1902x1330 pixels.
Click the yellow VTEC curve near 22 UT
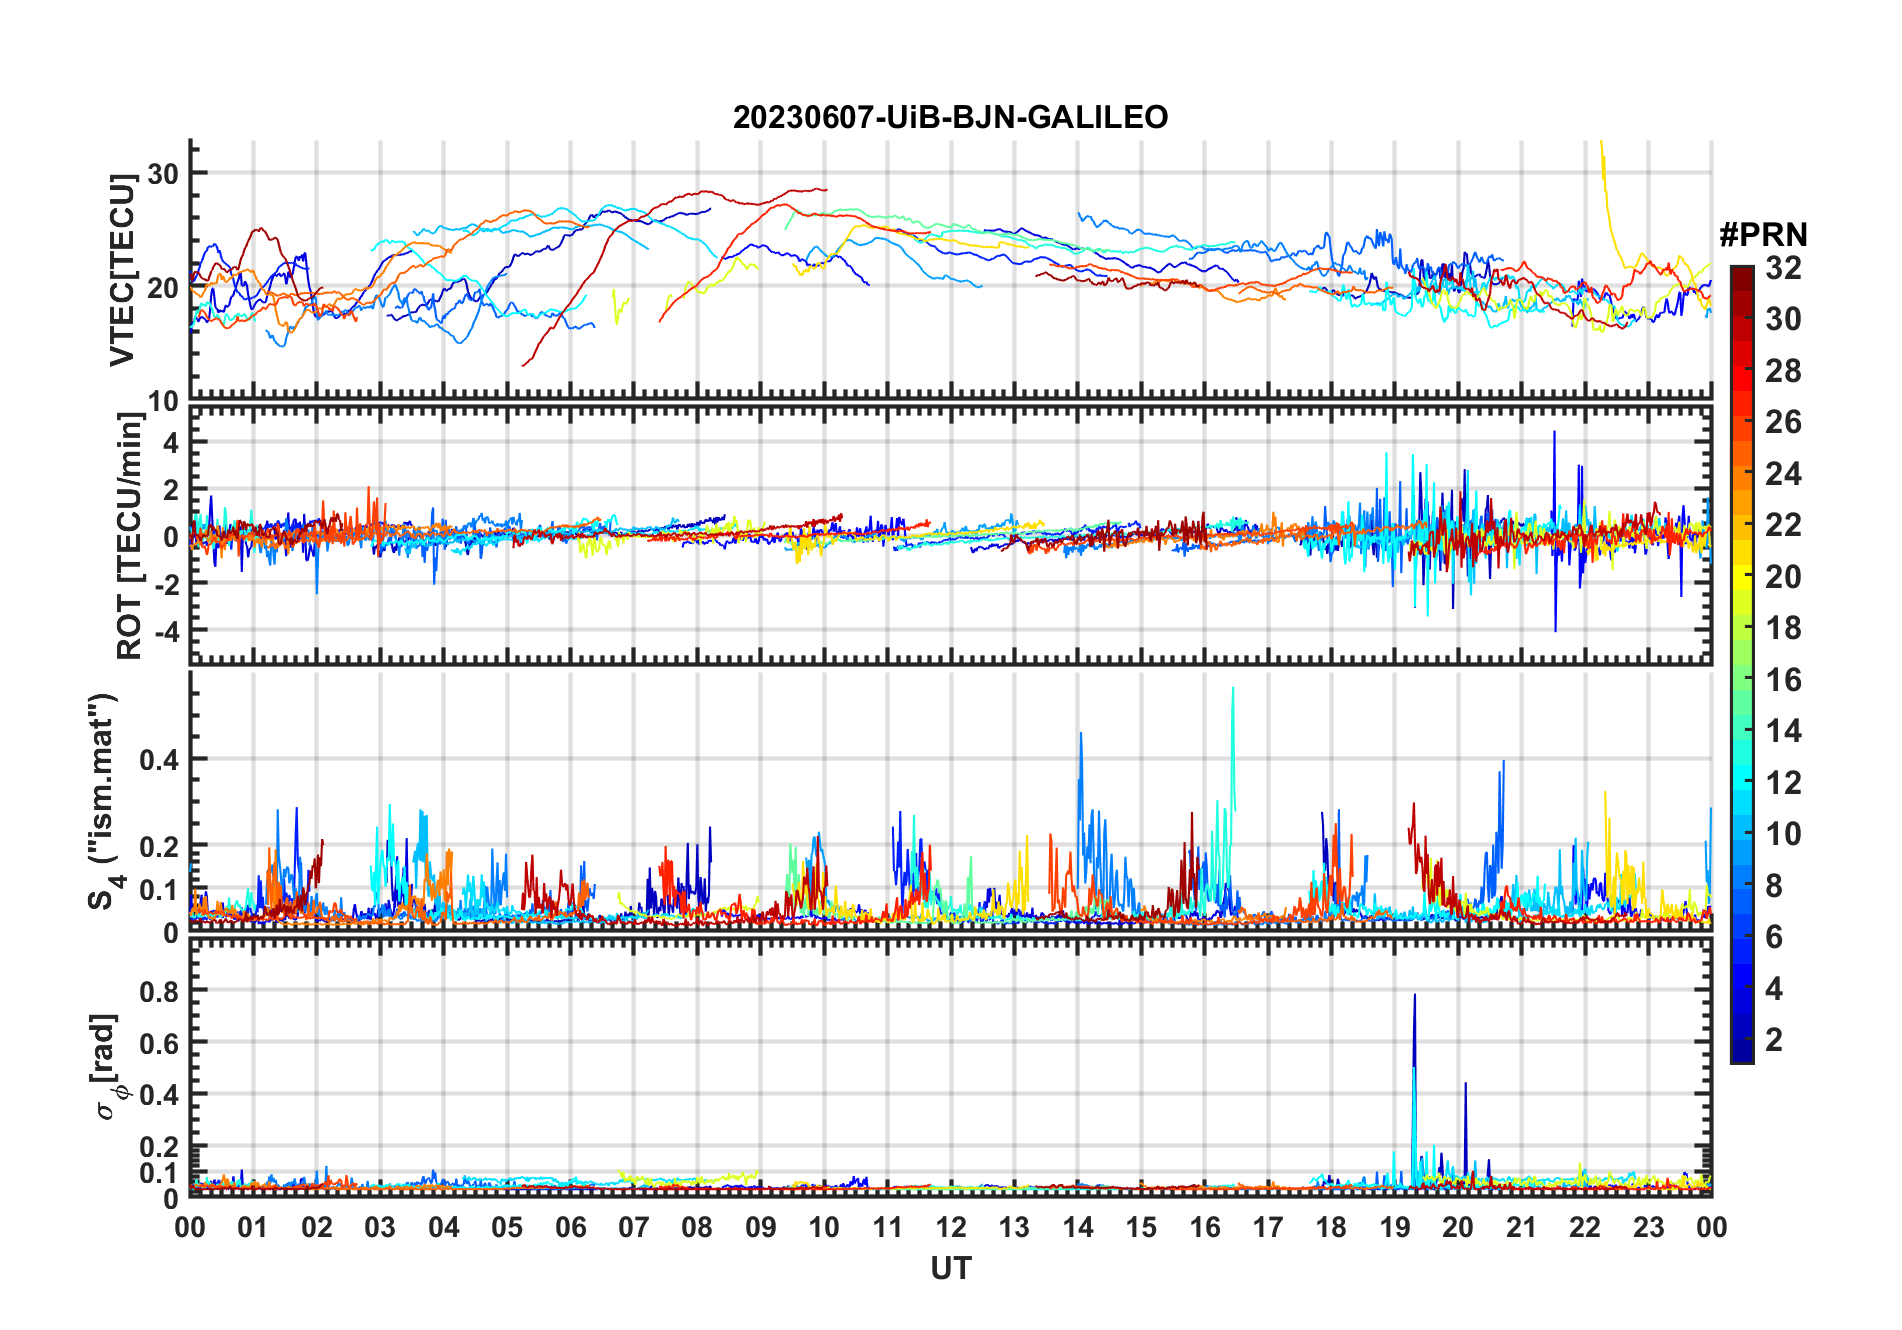tap(1607, 200)
